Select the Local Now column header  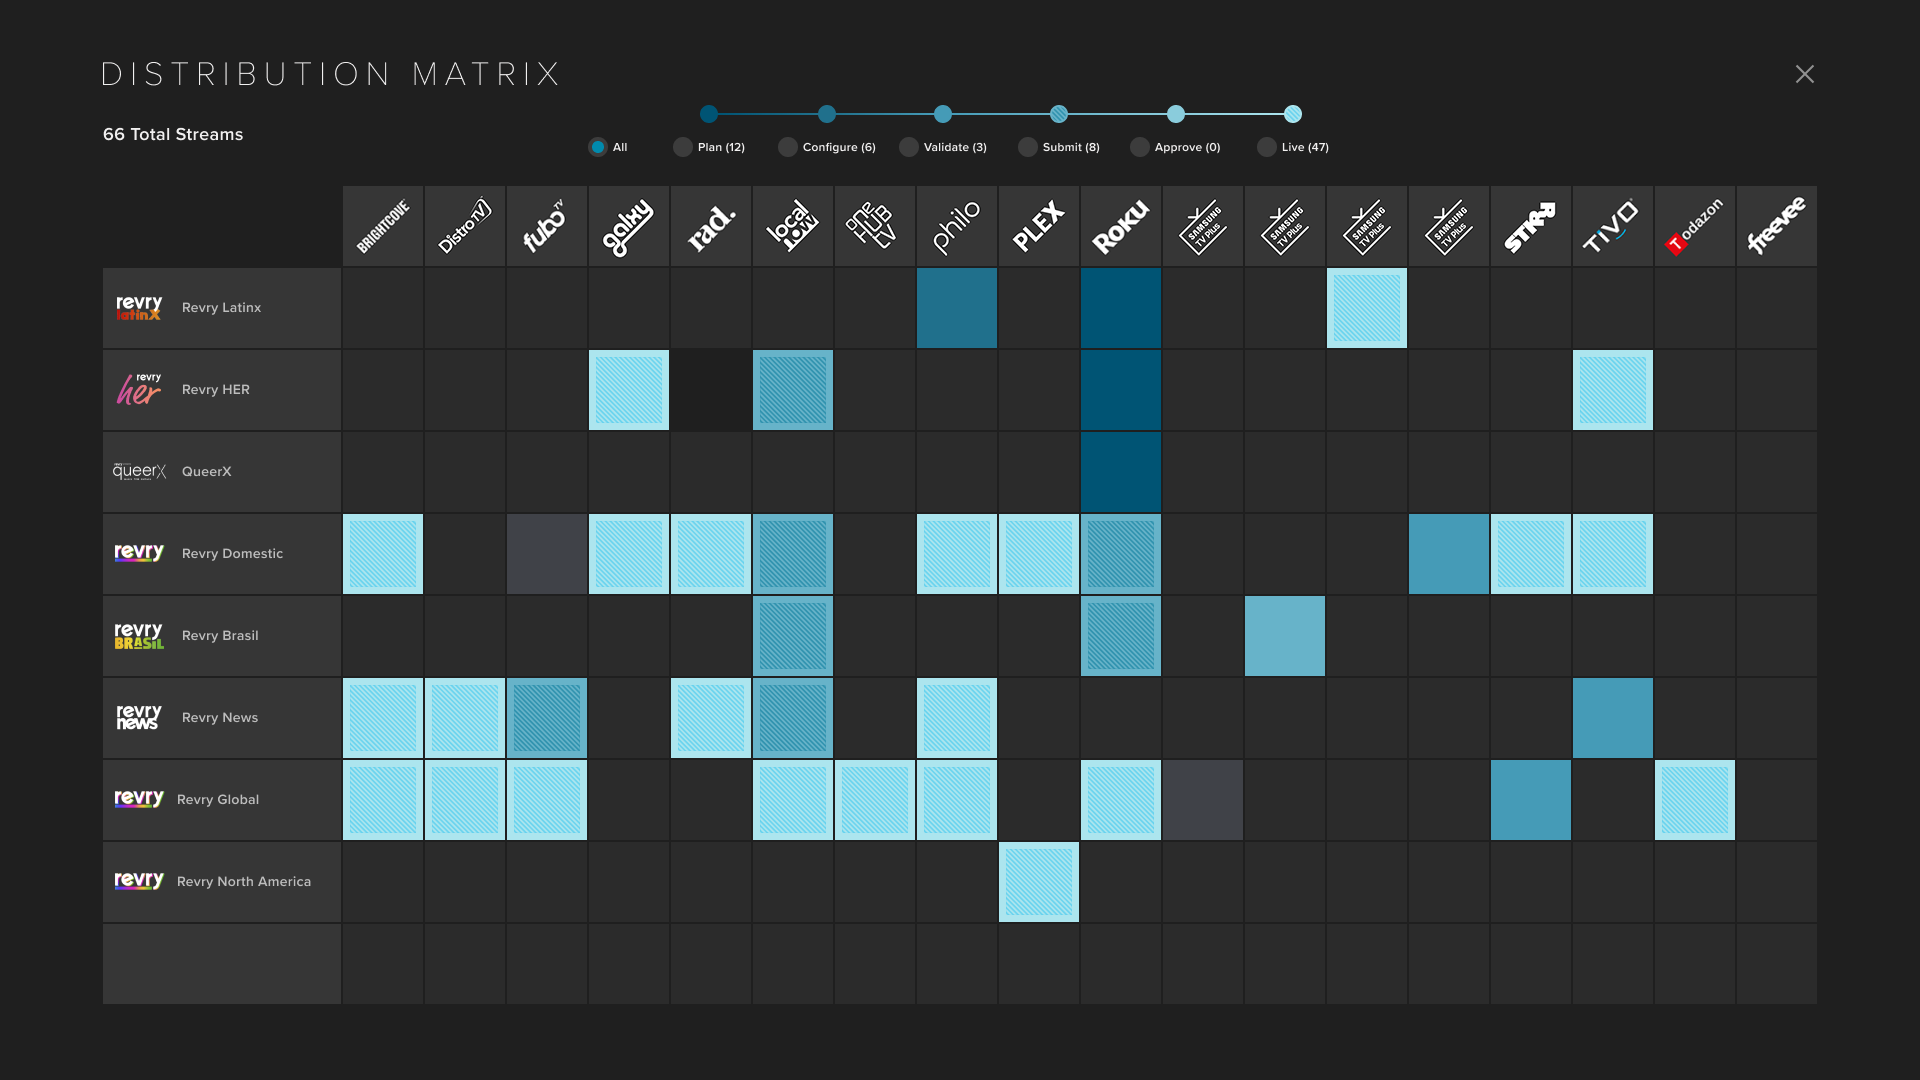[x=793, y=226]
